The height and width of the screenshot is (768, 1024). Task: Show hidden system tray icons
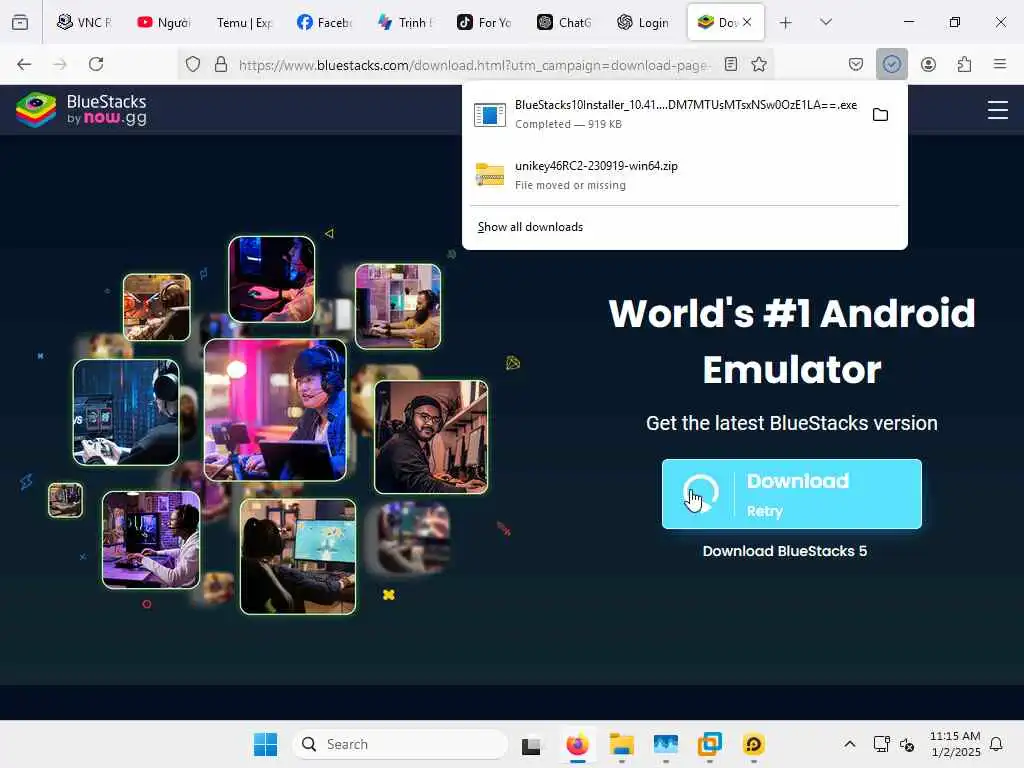point(850,744)
